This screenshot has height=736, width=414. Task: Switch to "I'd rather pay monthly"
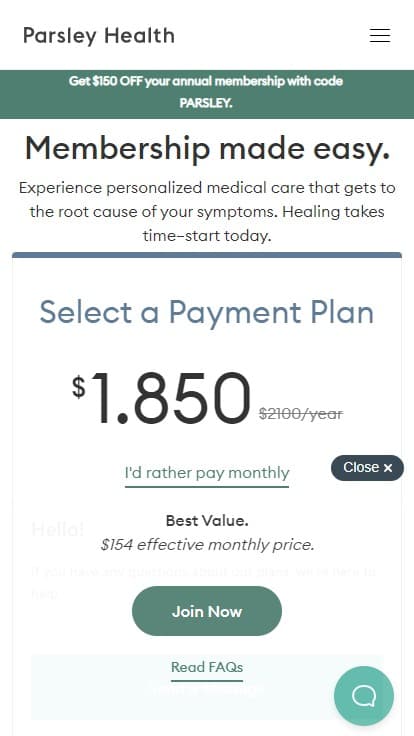207,473
